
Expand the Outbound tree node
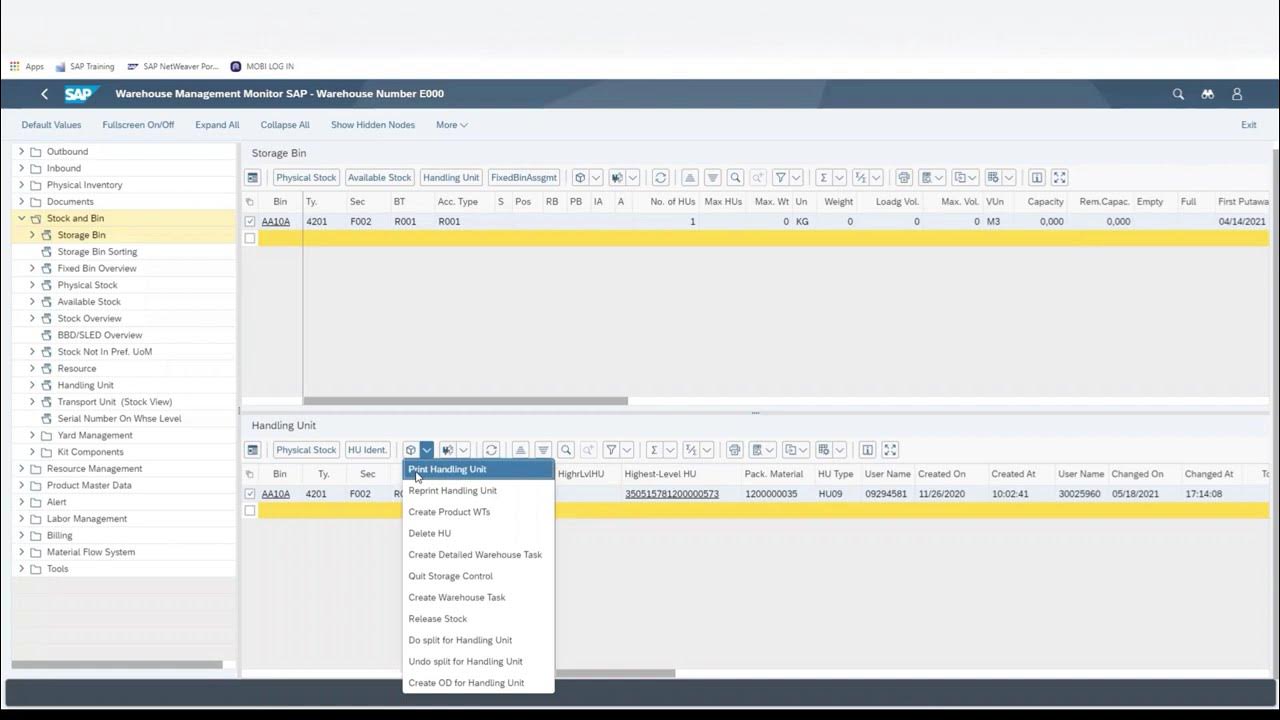pyautogui.click(x=21, y=151)
